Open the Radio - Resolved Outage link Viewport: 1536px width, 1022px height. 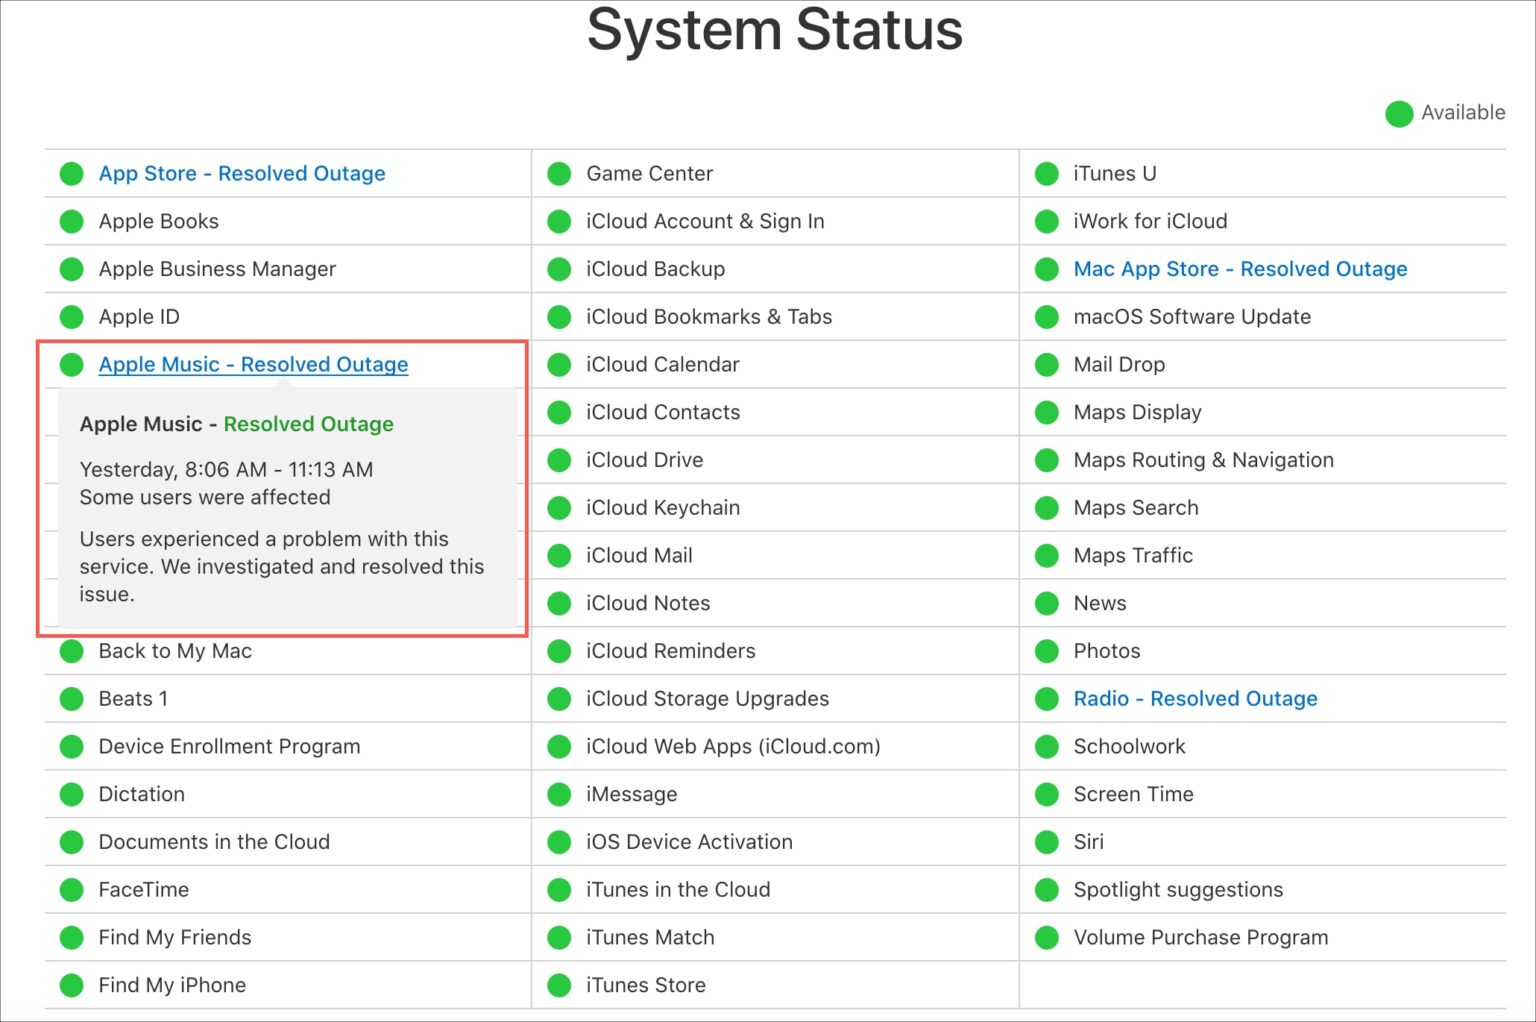(1195, 698)
